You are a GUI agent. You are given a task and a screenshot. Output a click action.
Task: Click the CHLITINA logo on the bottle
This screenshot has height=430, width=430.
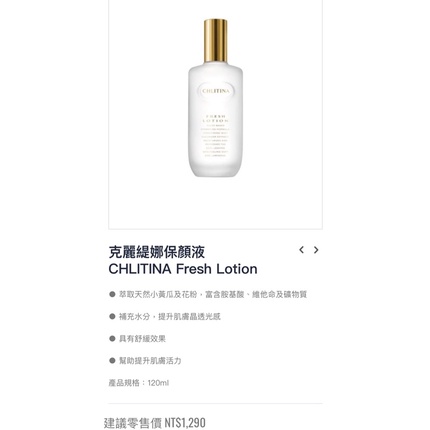tap(216, 91)
